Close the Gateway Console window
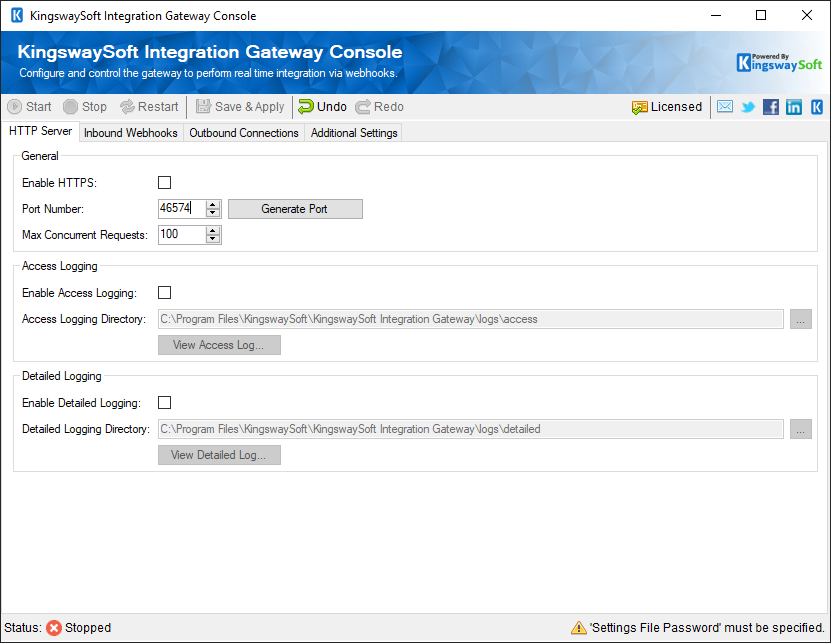 [807, 15]
